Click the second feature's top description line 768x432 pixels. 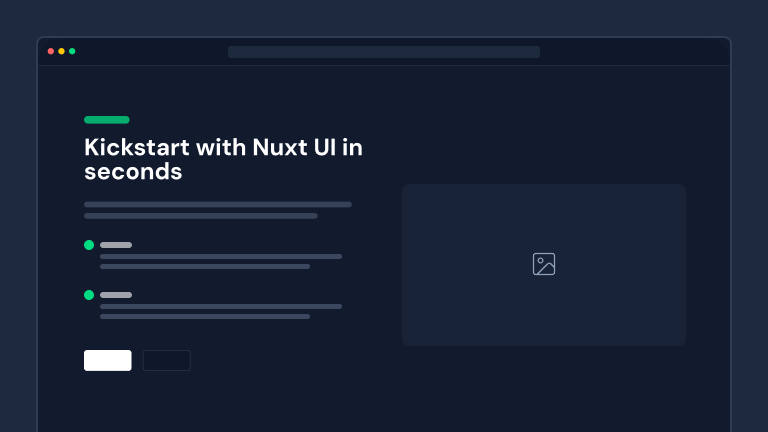click(221, 306)
